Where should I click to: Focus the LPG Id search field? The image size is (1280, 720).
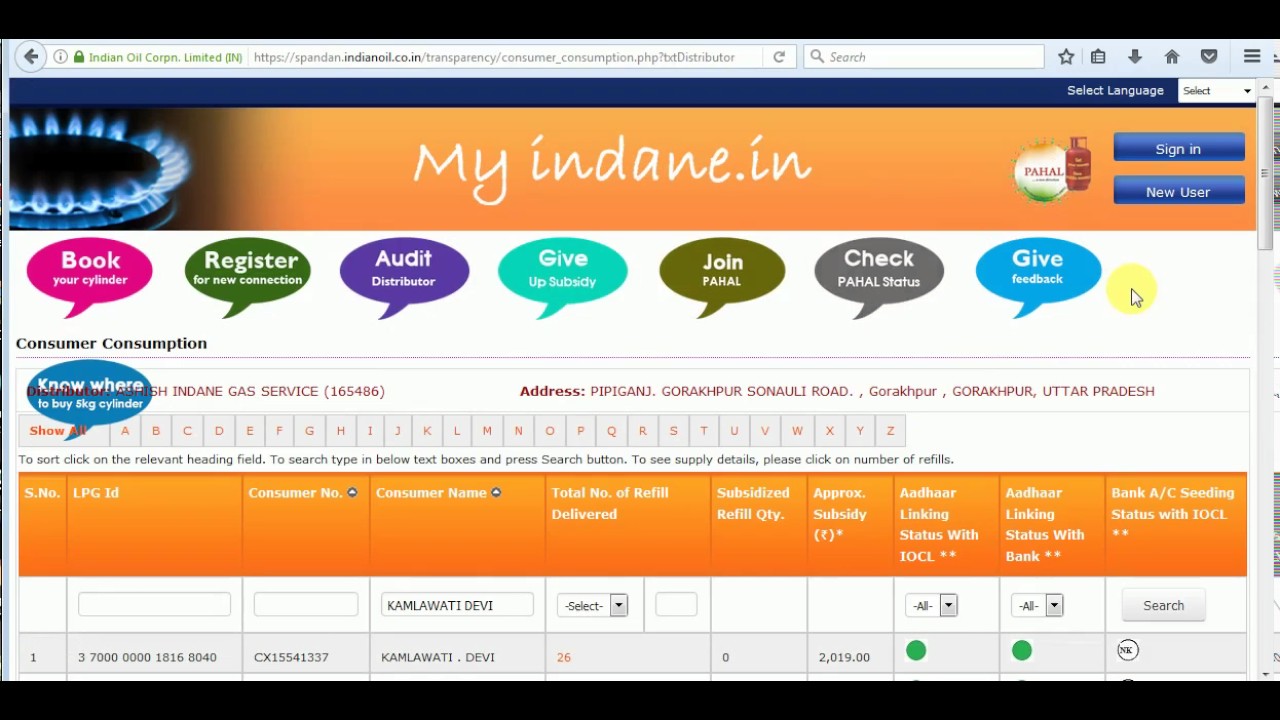pyautogui.click(x=154, y=604)
